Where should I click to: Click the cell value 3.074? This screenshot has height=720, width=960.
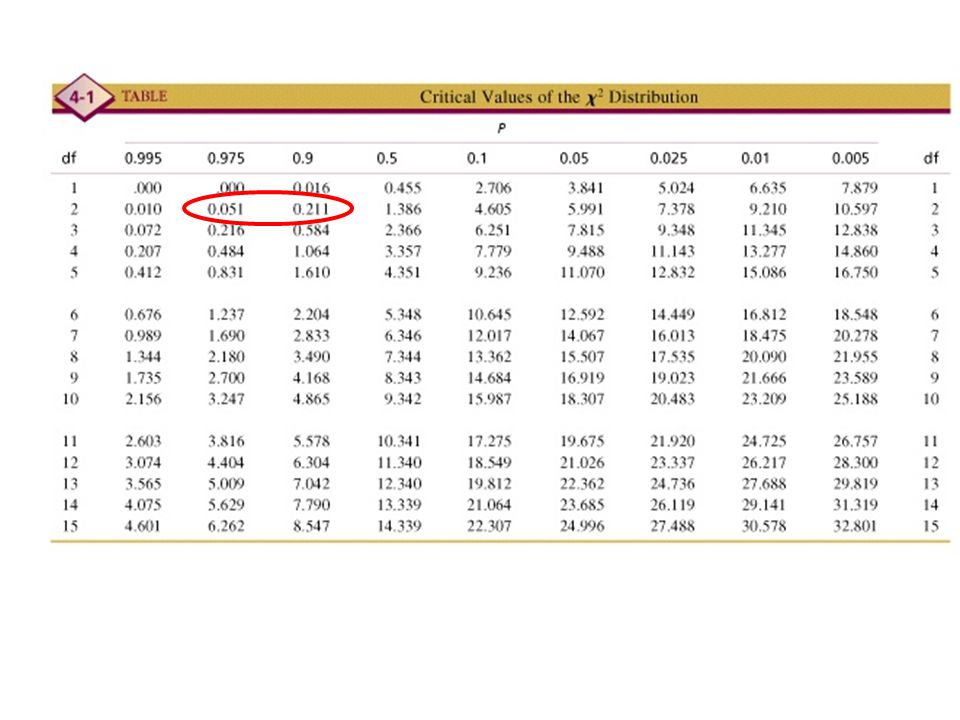click(x=143, y=463)
